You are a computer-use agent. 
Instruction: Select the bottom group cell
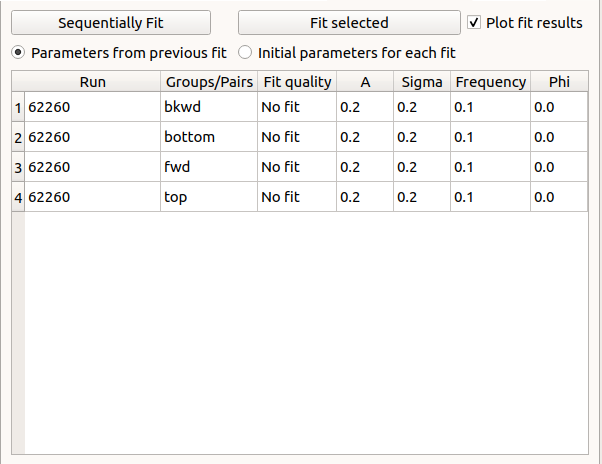(209, 137)
